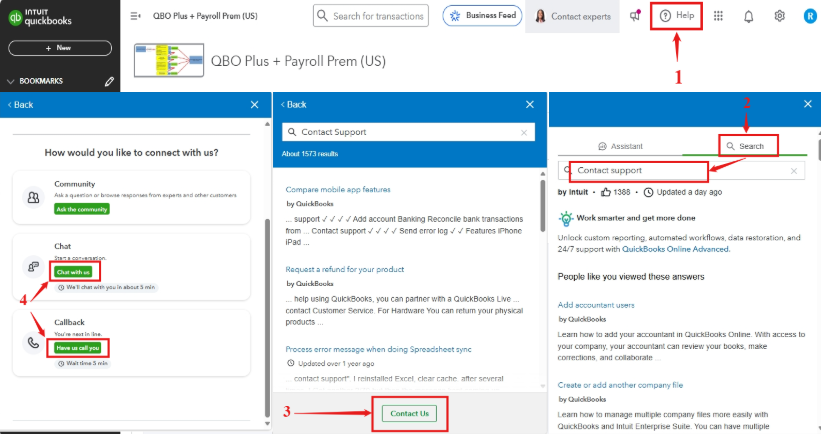Viewport: 821px width, 434px height.
Task: Click the Callback phone icon
Action: [x=33, y=343]
